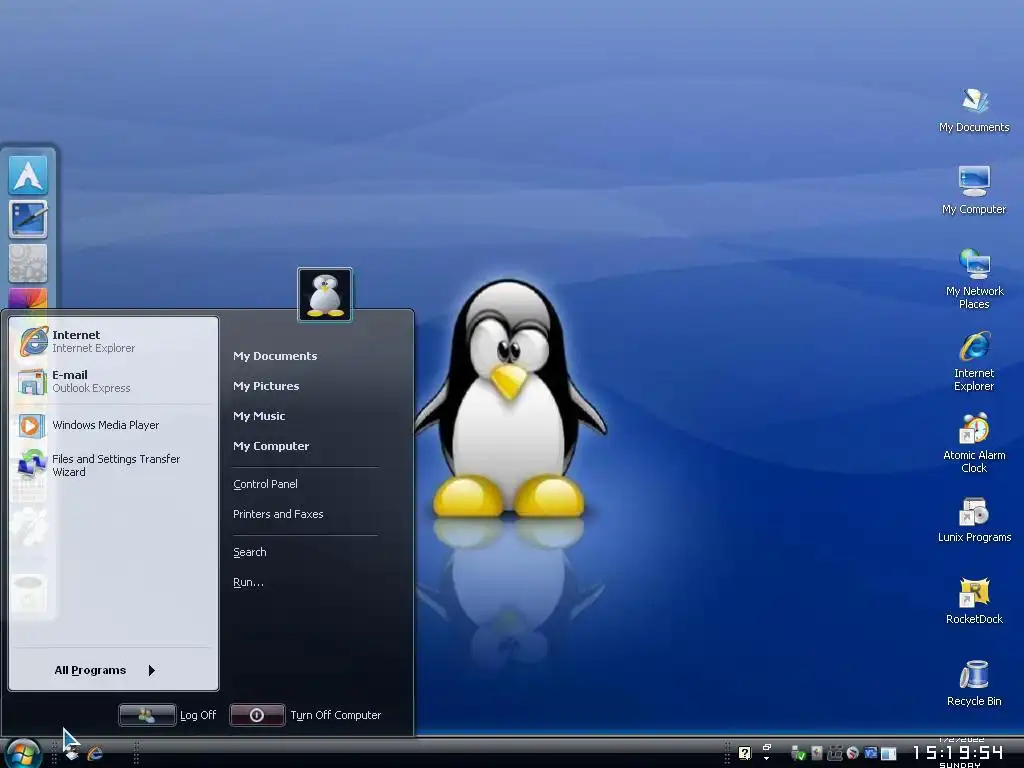This screenshot has height=768, width=1024.
Task: Open Search from Start menu
Action: tap(249, 552)
